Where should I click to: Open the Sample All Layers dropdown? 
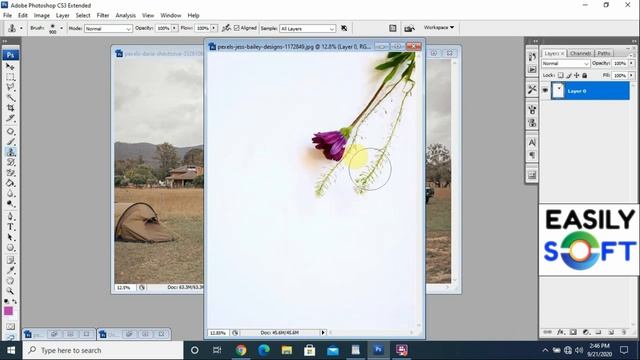(x=307, y=29)
